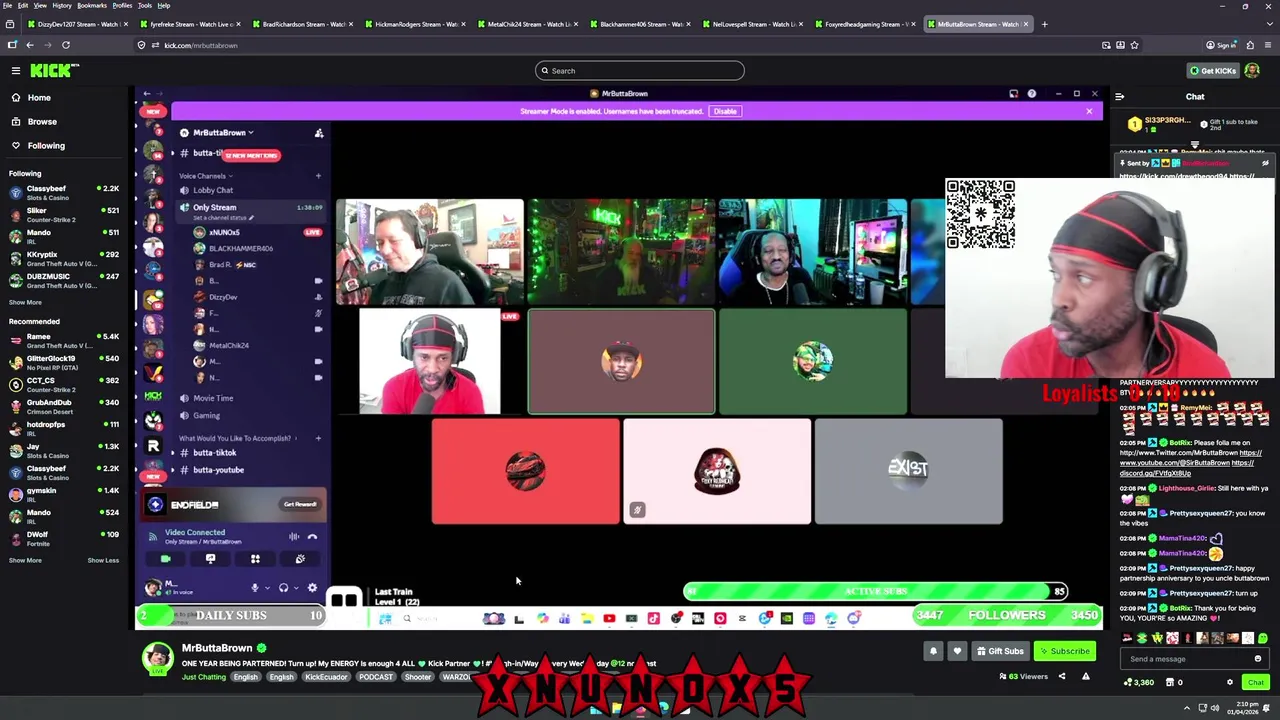Report the stream via the warning triangle icon
1280x720 pixels.
coord(1085,676)
